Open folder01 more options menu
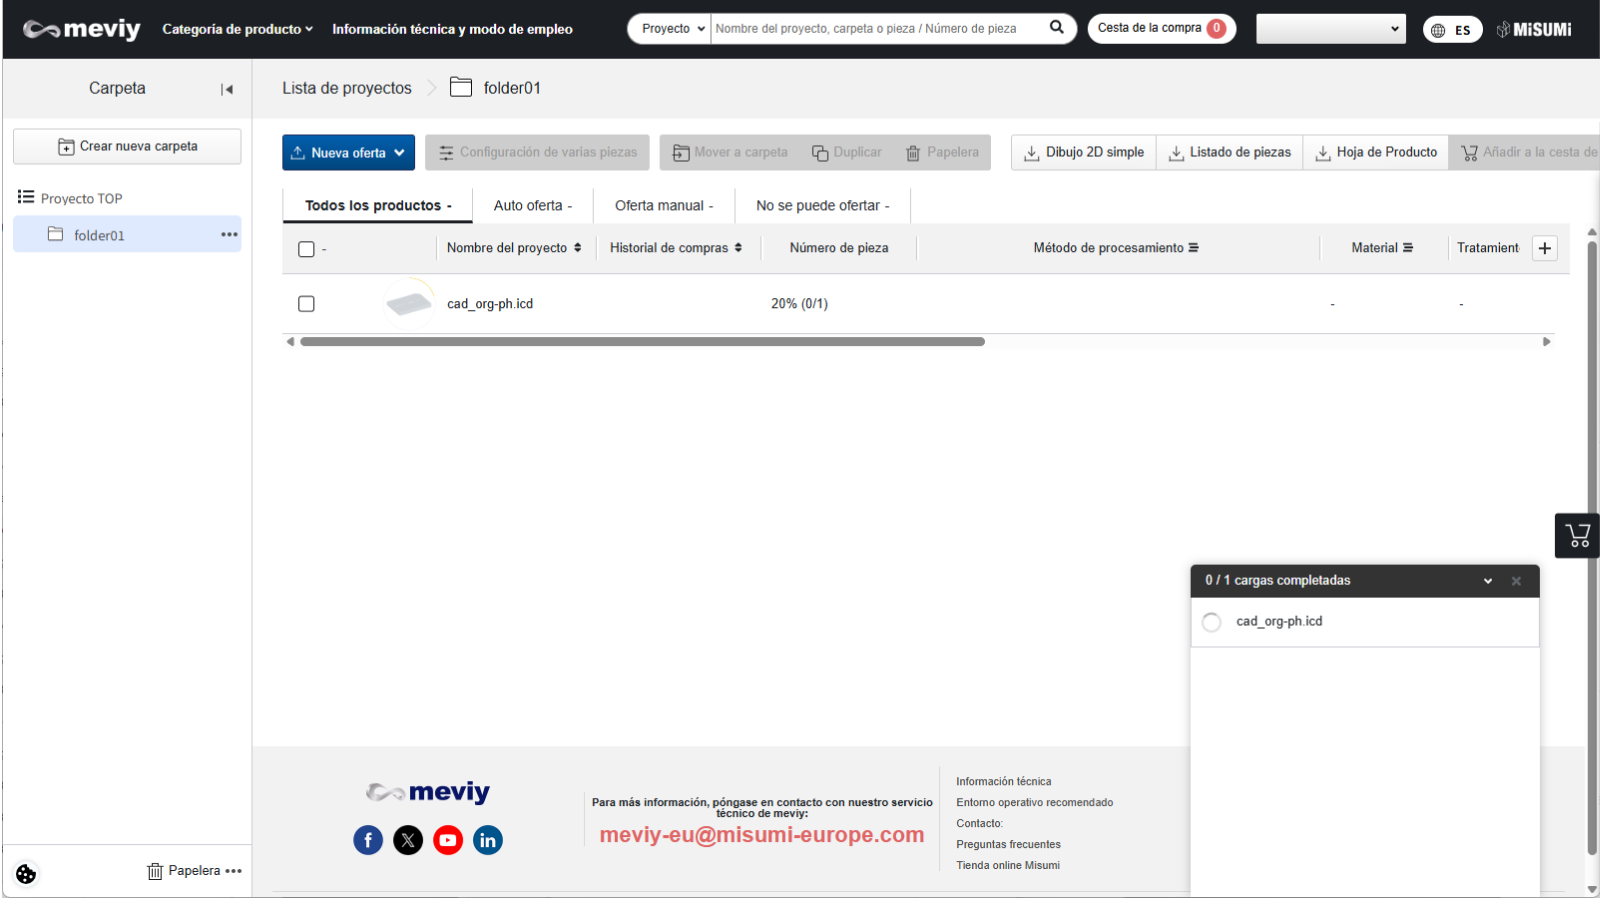The width and height of the screenshot is (1600, 898). (229, 235)
